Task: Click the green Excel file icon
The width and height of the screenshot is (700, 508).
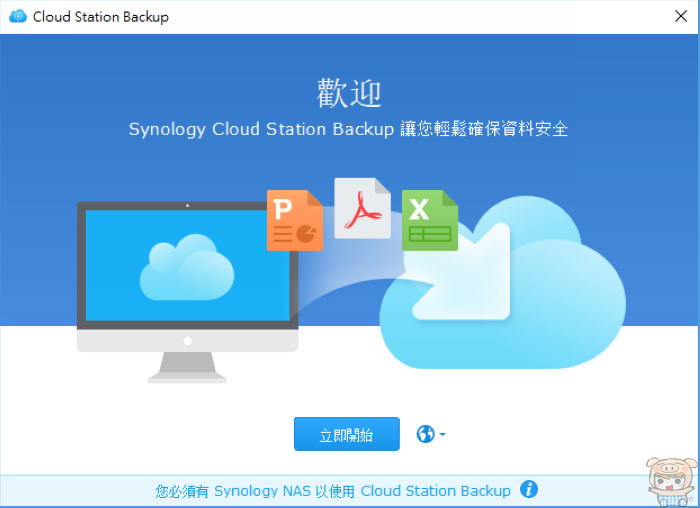Action: point(430,220)
